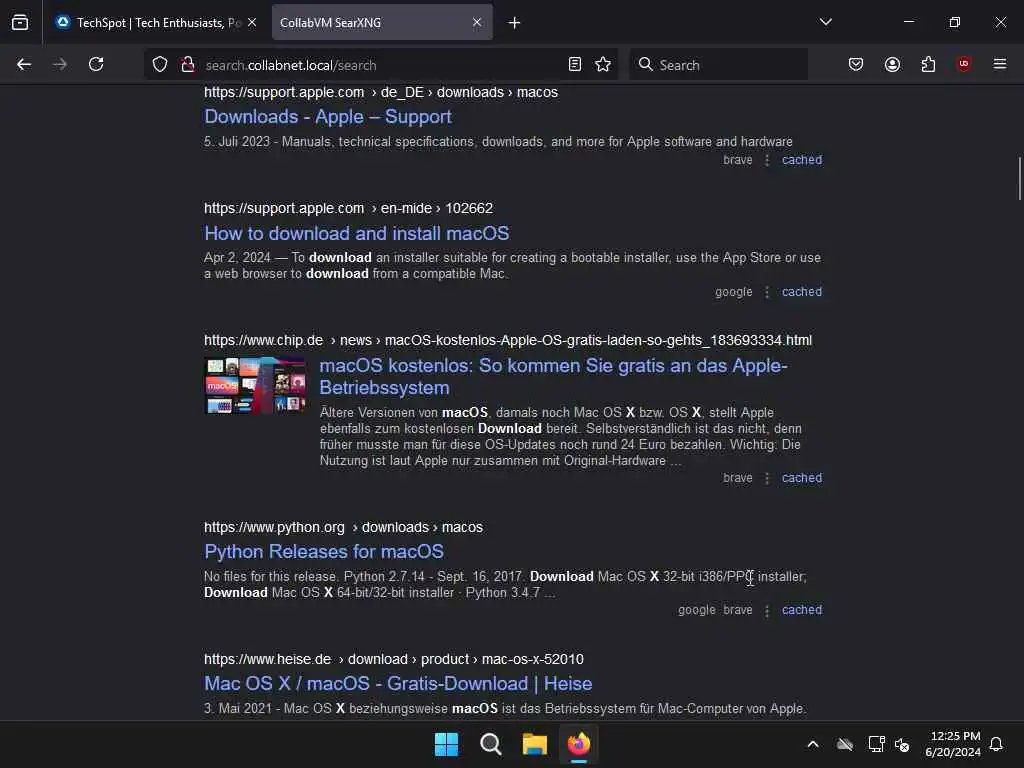Click the www.heise.de download product URL
The width and height of the screenshot is (1024, 768).
tap(394, 659)
